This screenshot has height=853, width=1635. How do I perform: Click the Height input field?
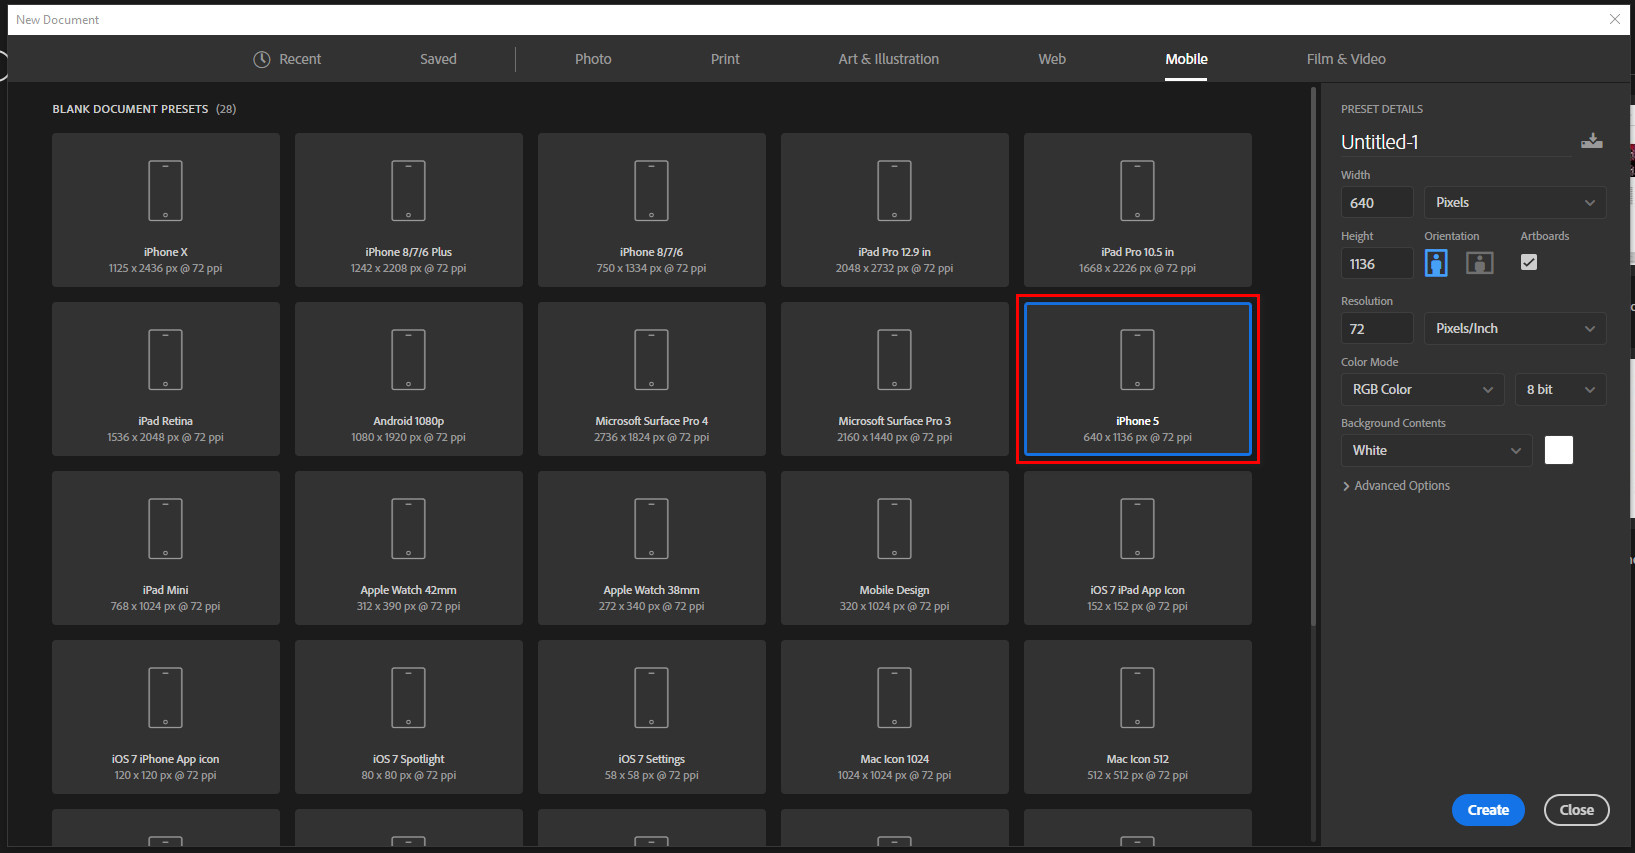[x=1377, y=264]
